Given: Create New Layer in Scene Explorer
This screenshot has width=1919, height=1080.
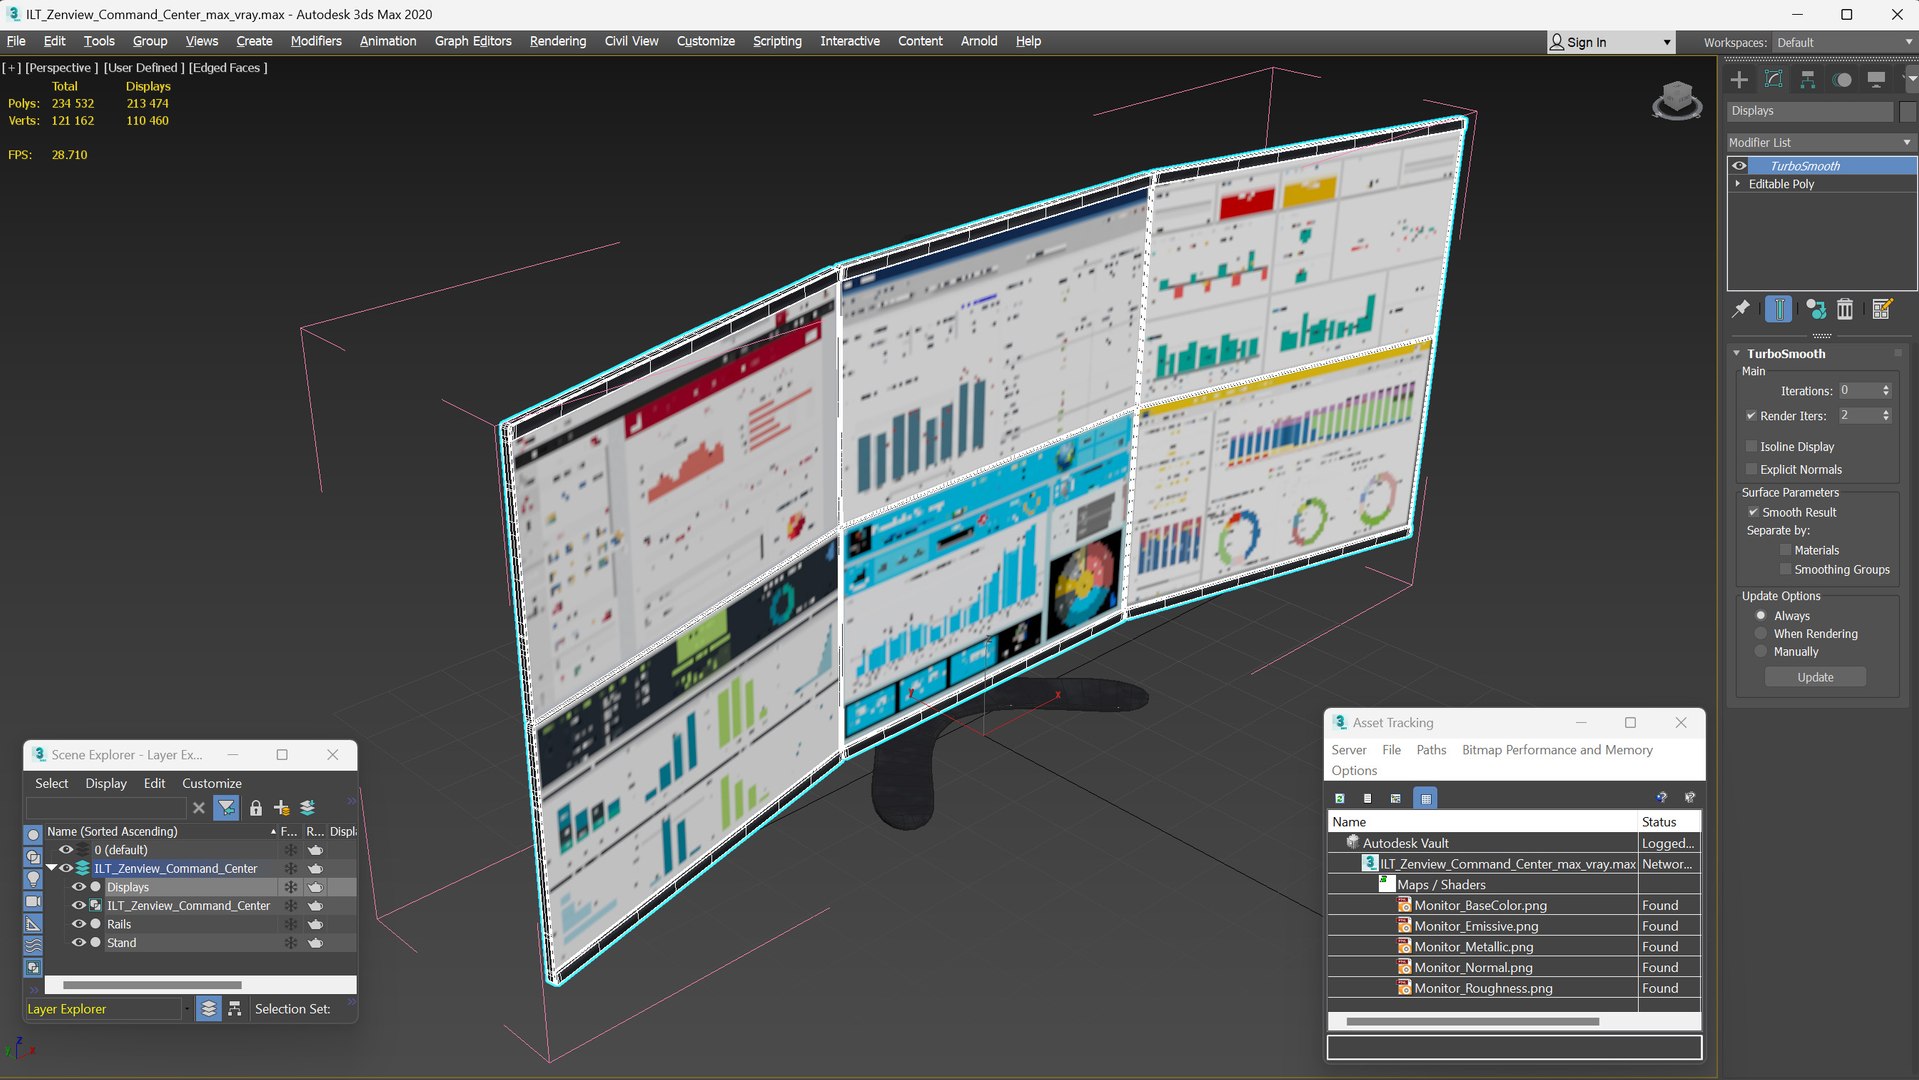Looking at the screenshot, I should (282, 808).
